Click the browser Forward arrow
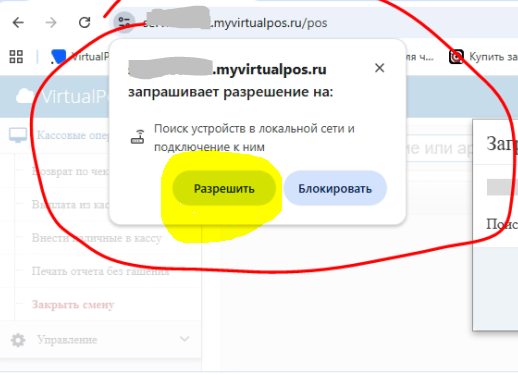 pyautogui.click(x=51, y=23)
